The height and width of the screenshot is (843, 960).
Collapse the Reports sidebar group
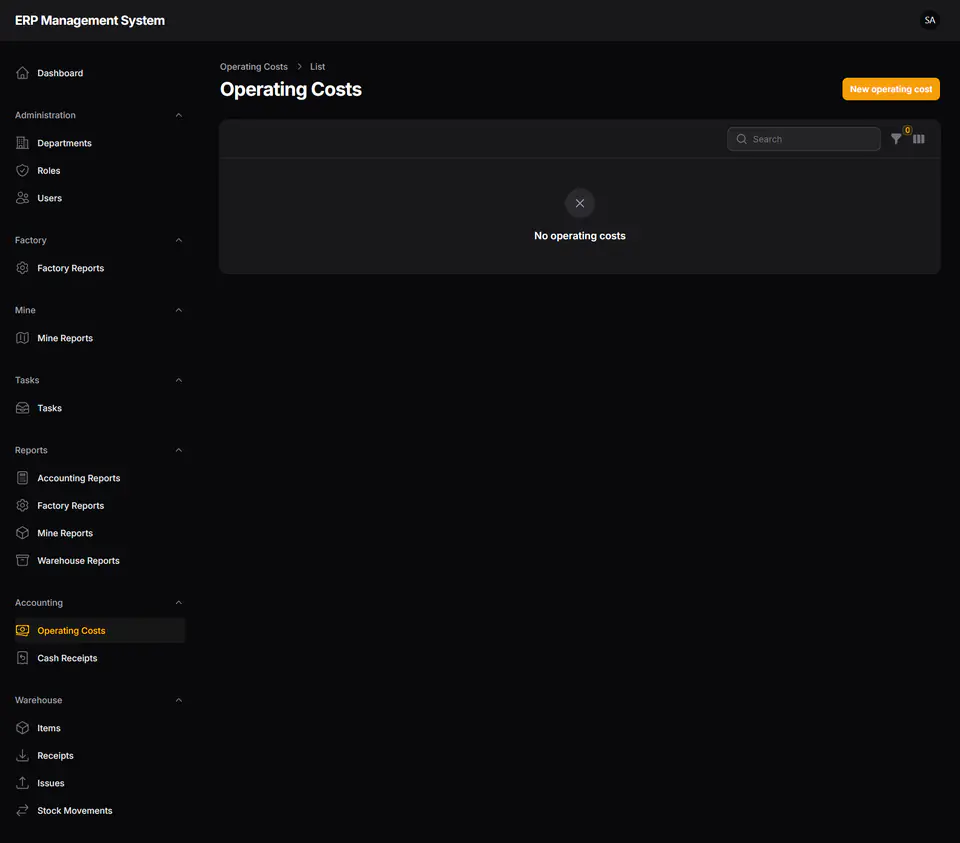click(x=179, y=450)
